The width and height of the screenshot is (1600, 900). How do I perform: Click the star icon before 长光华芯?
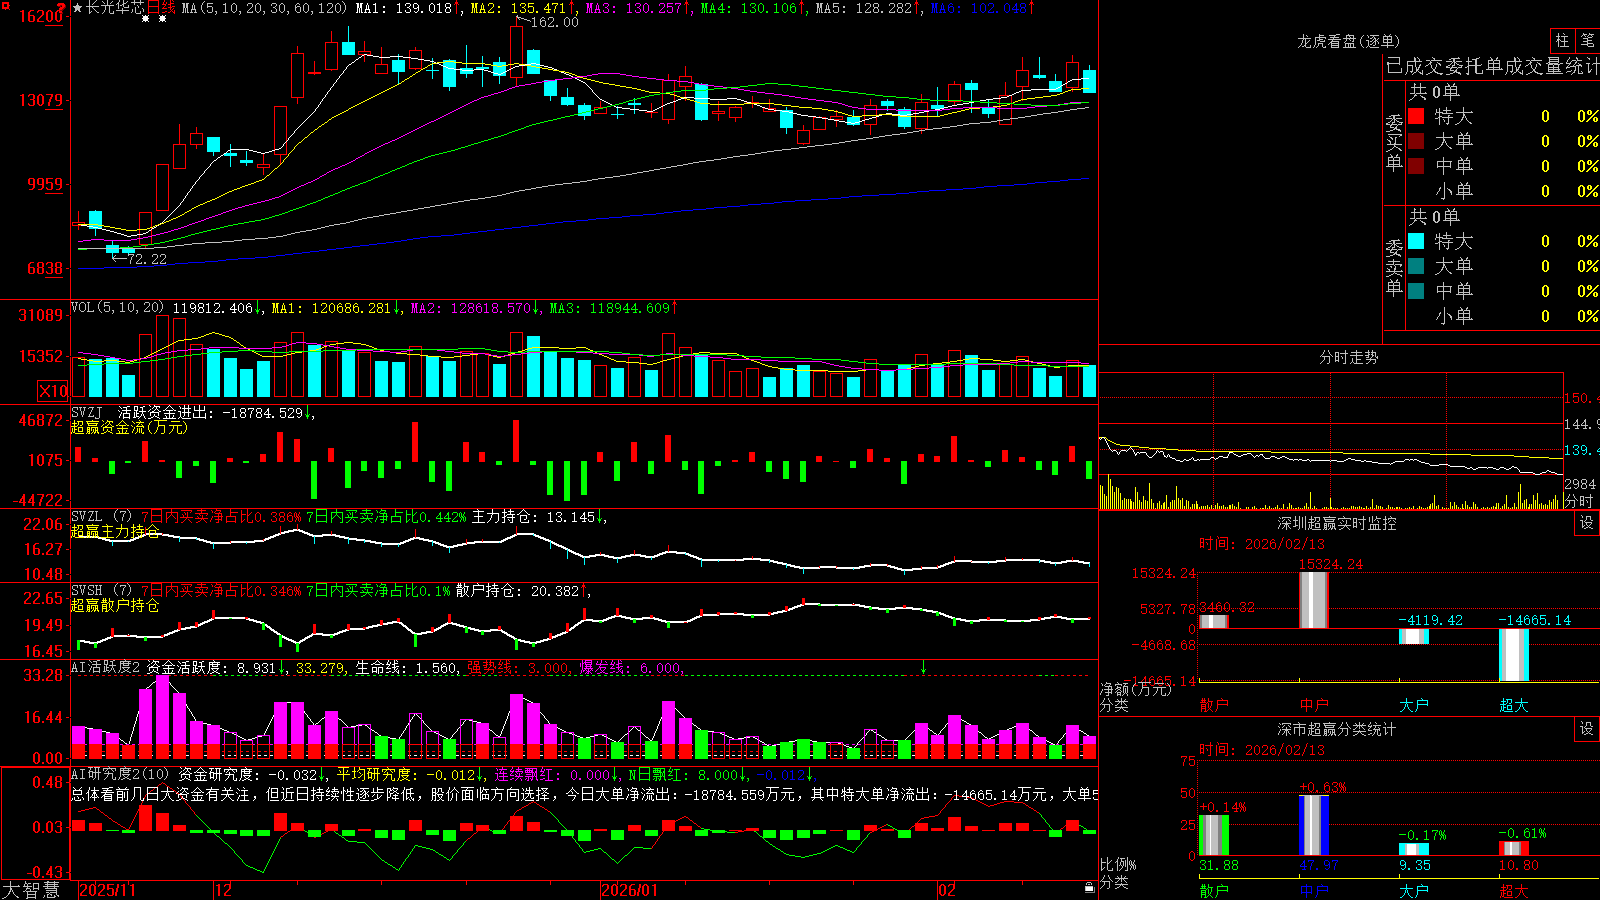78,8
